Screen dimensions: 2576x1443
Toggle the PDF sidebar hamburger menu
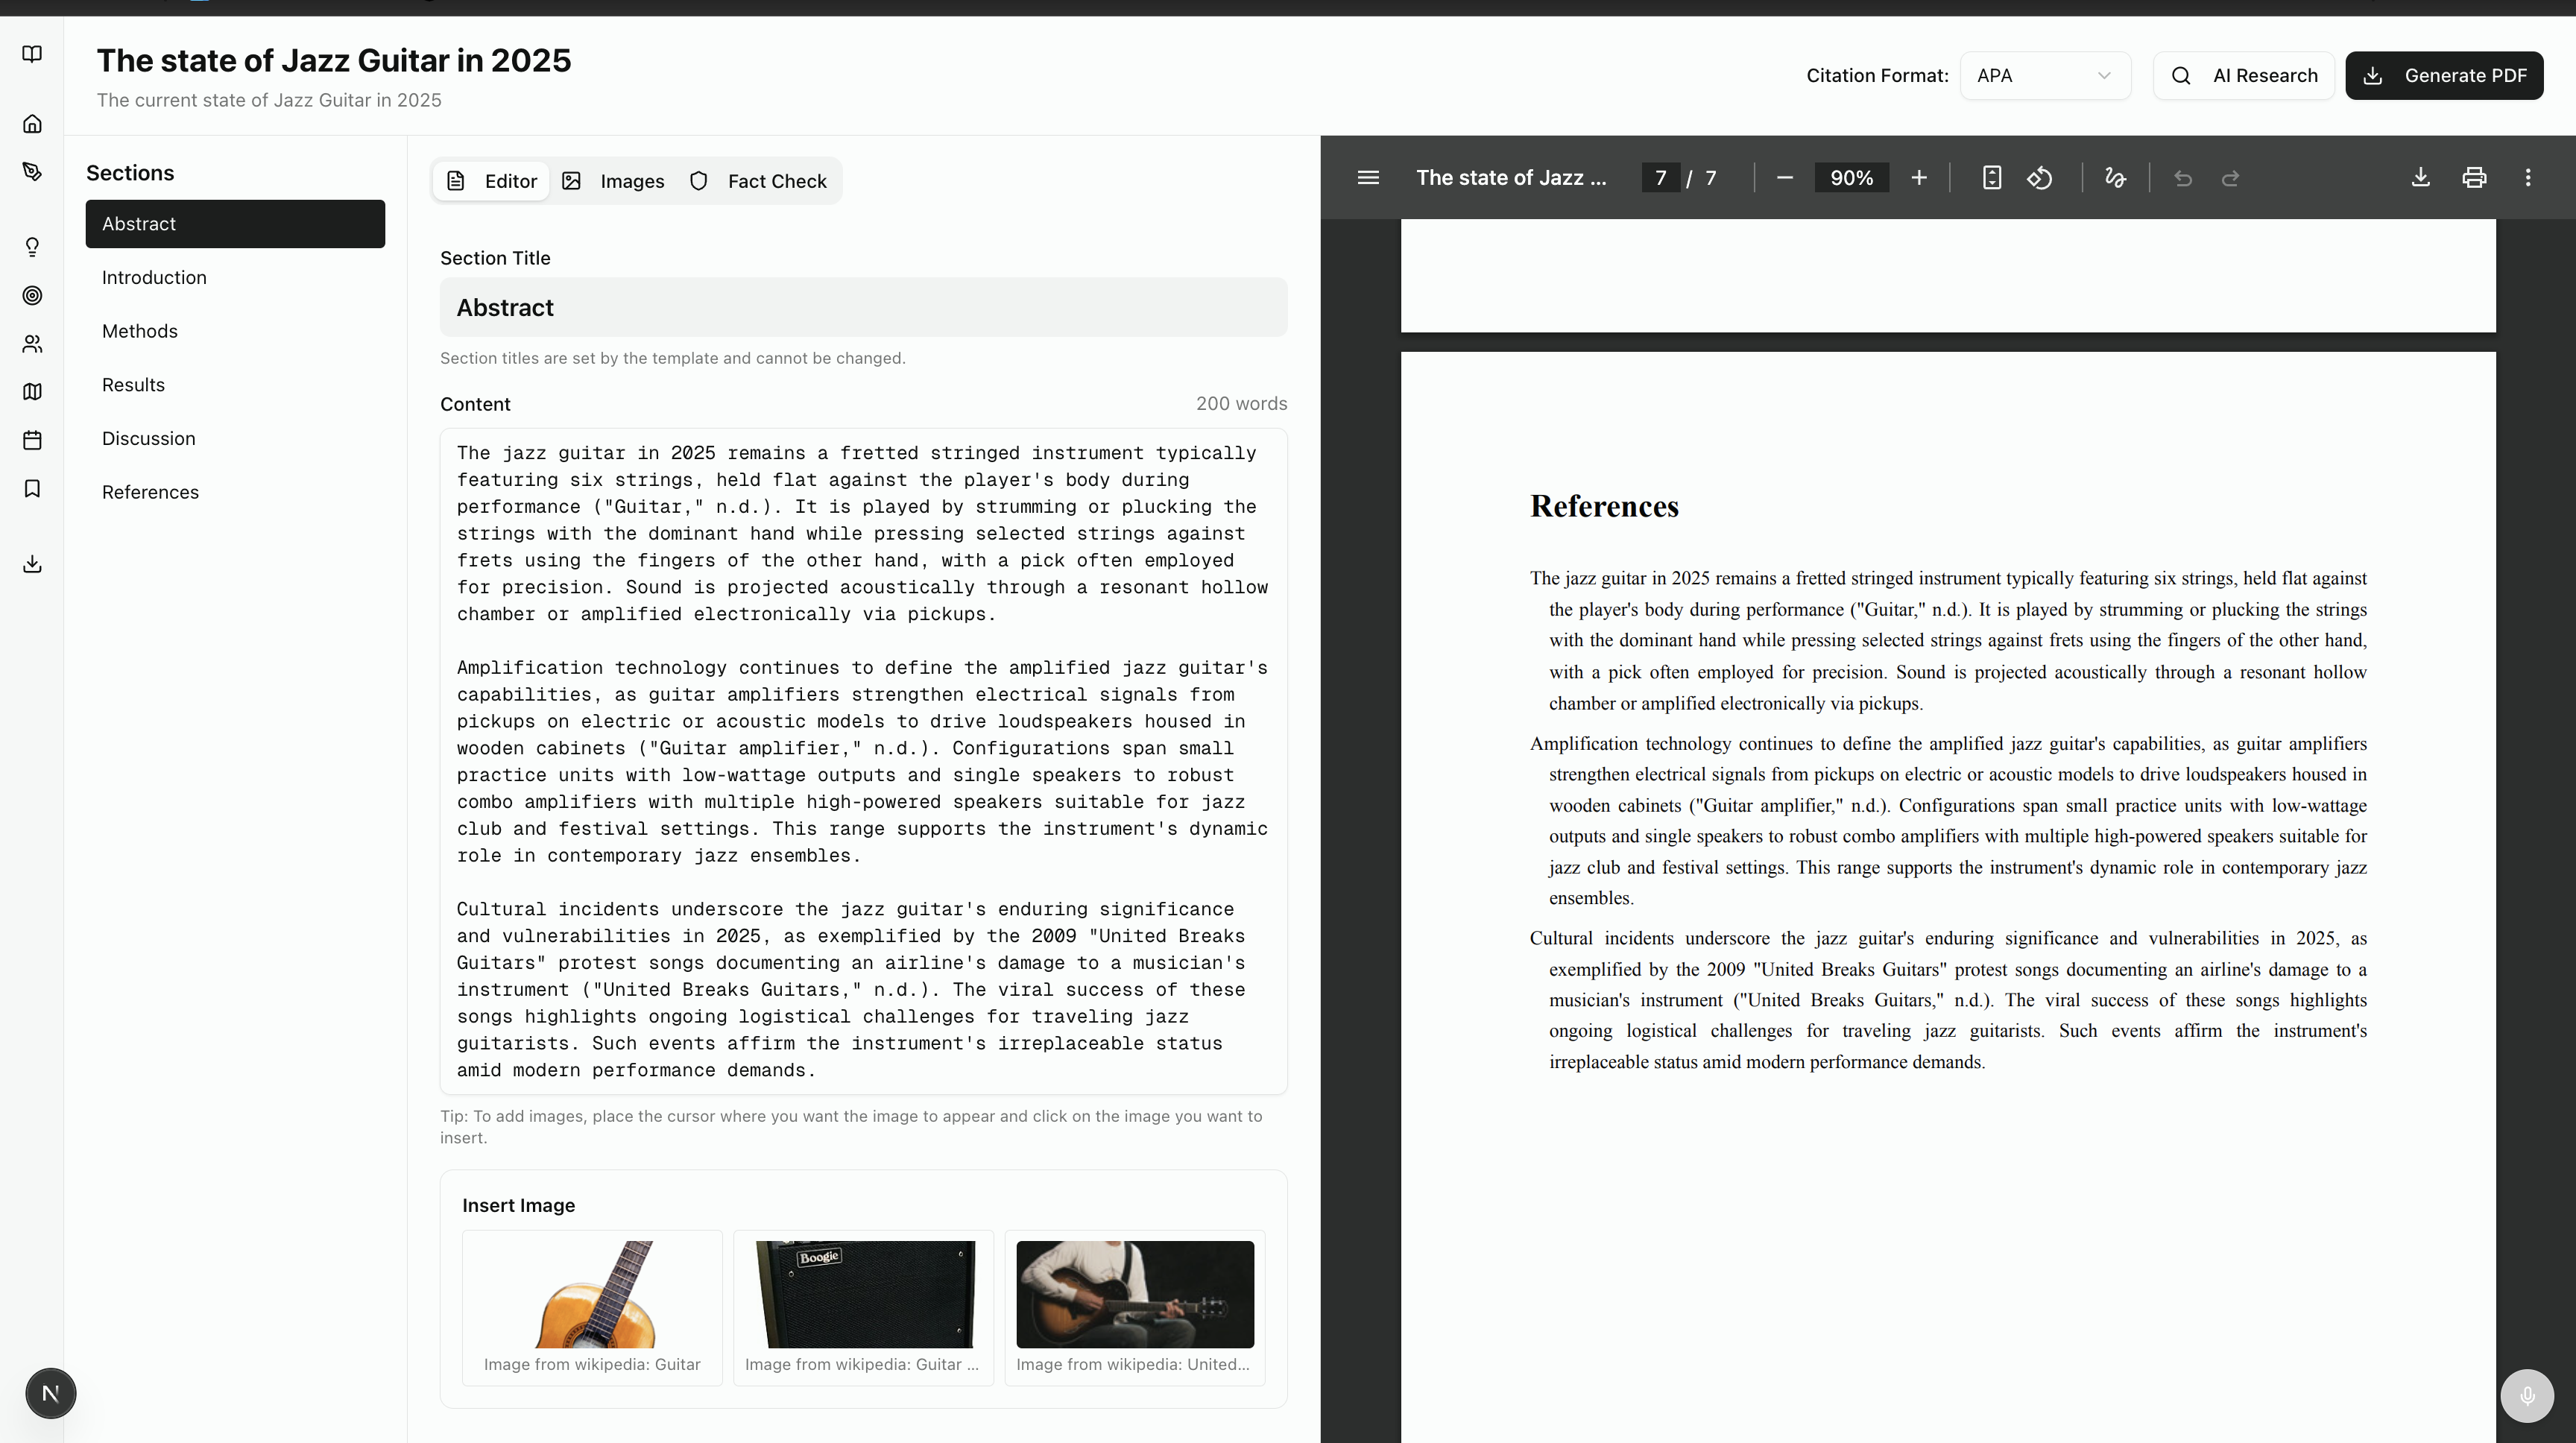click(x=1368, y=178)
